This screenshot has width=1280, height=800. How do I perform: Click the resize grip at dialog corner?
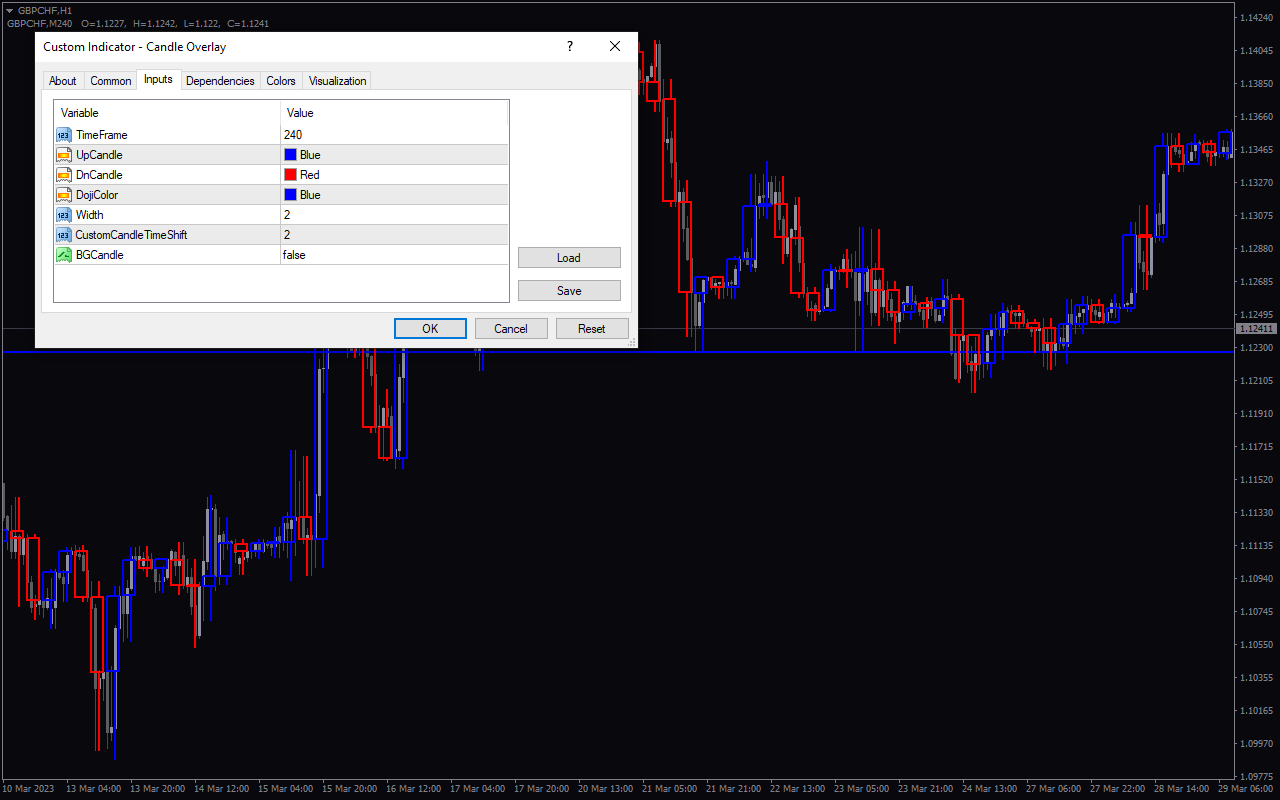click(632, 343)
